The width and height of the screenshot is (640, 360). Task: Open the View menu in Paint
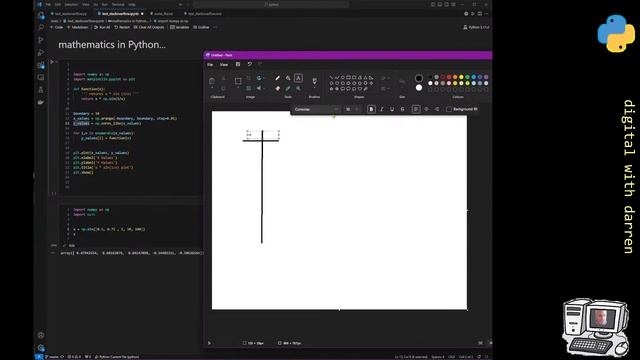click(x=224, y=64)
